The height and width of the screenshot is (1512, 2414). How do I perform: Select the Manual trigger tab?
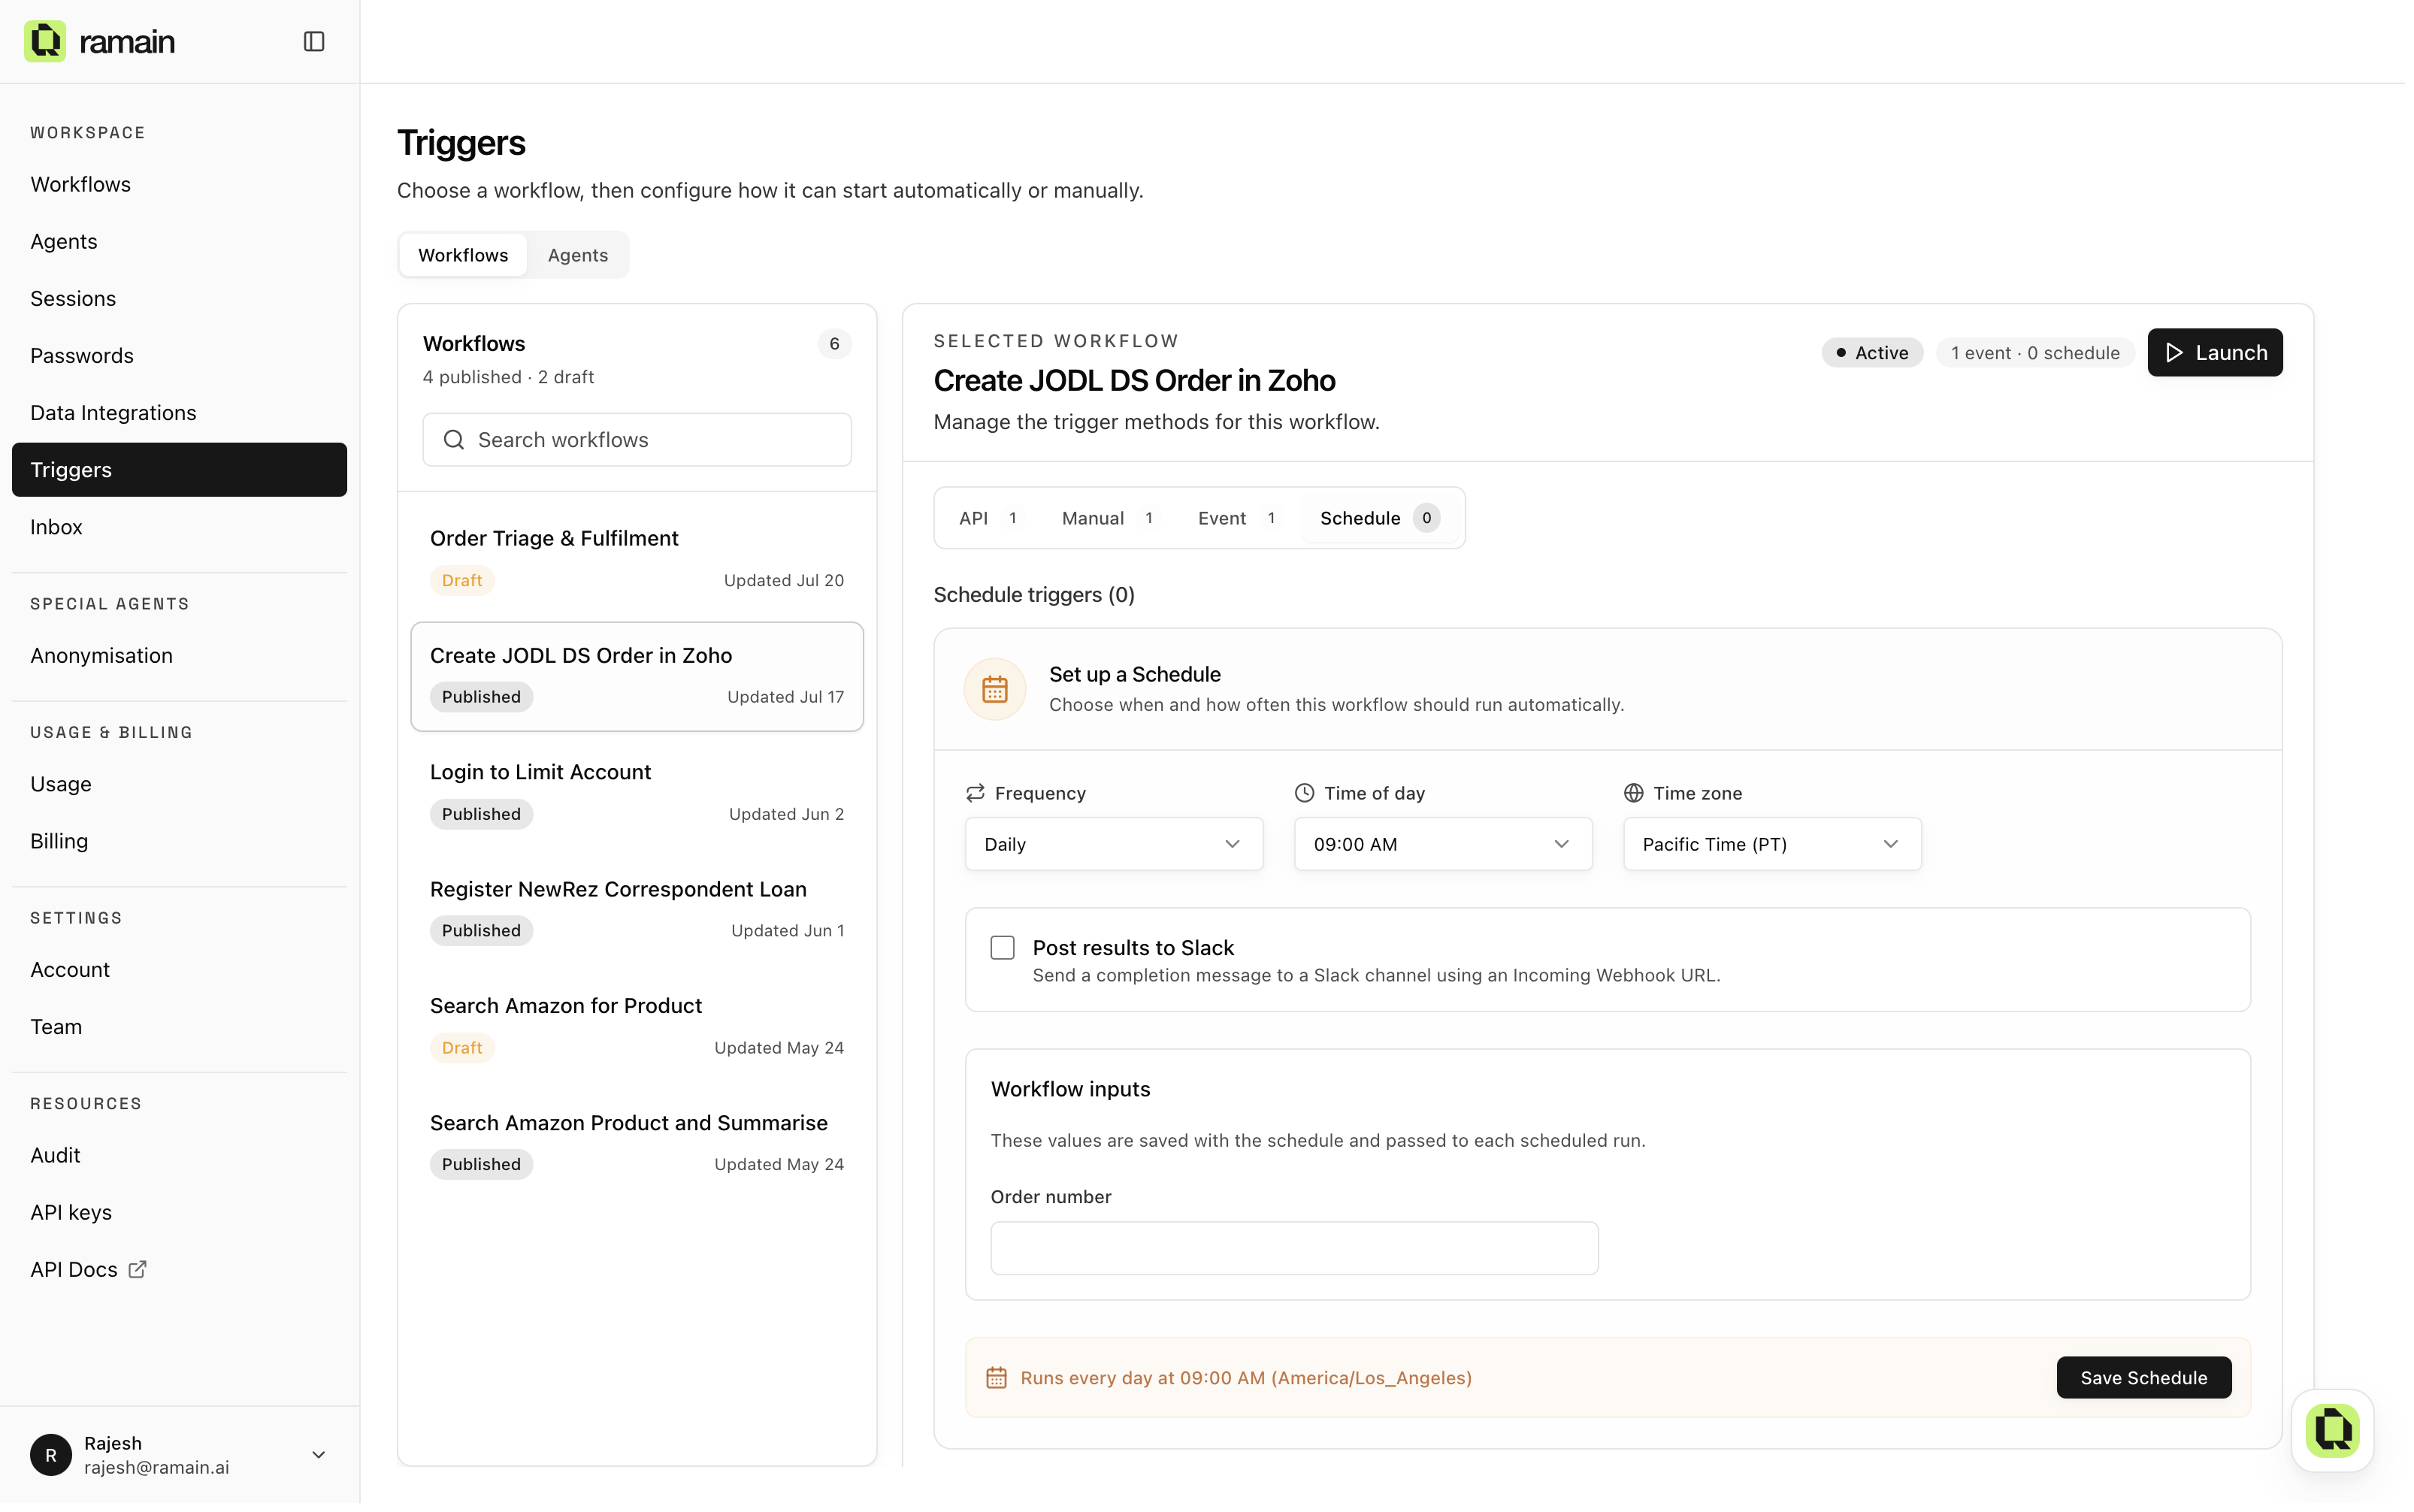click(1109, 519)
